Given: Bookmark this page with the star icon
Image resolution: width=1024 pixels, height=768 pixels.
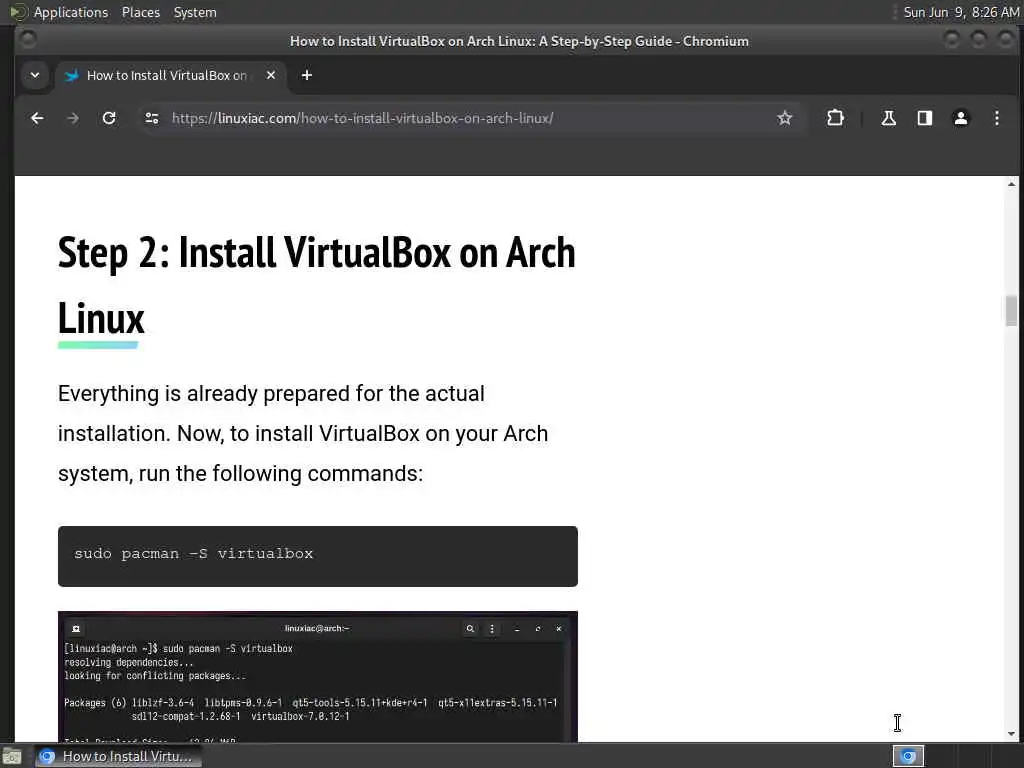Looking at the screenshot, I should (784, 118).
